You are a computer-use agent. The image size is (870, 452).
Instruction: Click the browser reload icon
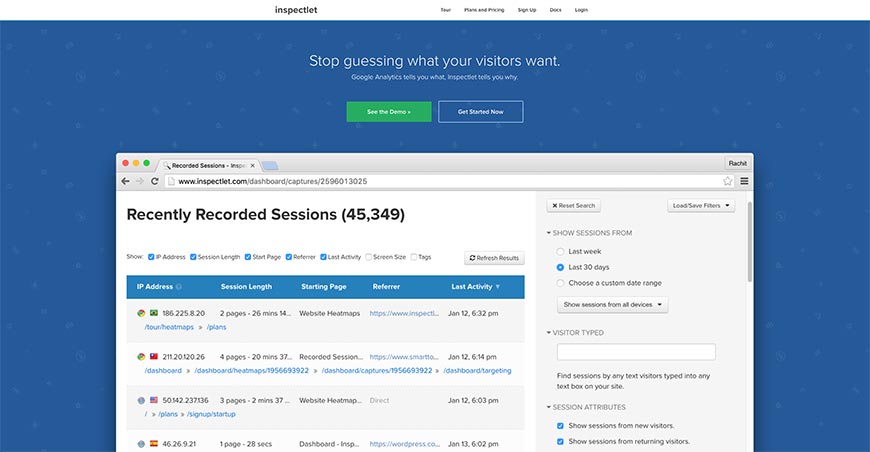pyautogui.click(x=154, y=181)
